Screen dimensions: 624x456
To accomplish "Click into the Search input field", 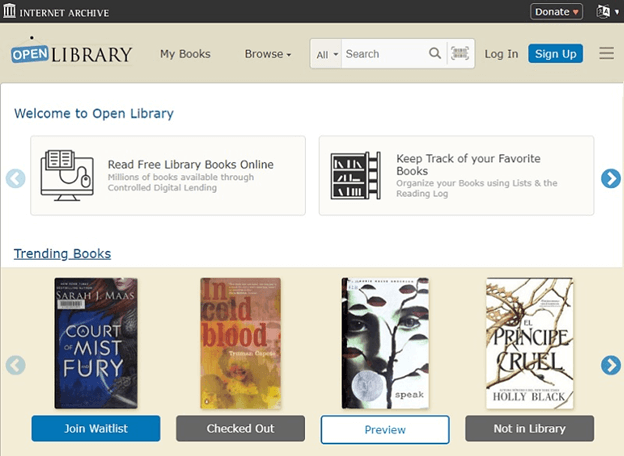I will pos(384,54).
